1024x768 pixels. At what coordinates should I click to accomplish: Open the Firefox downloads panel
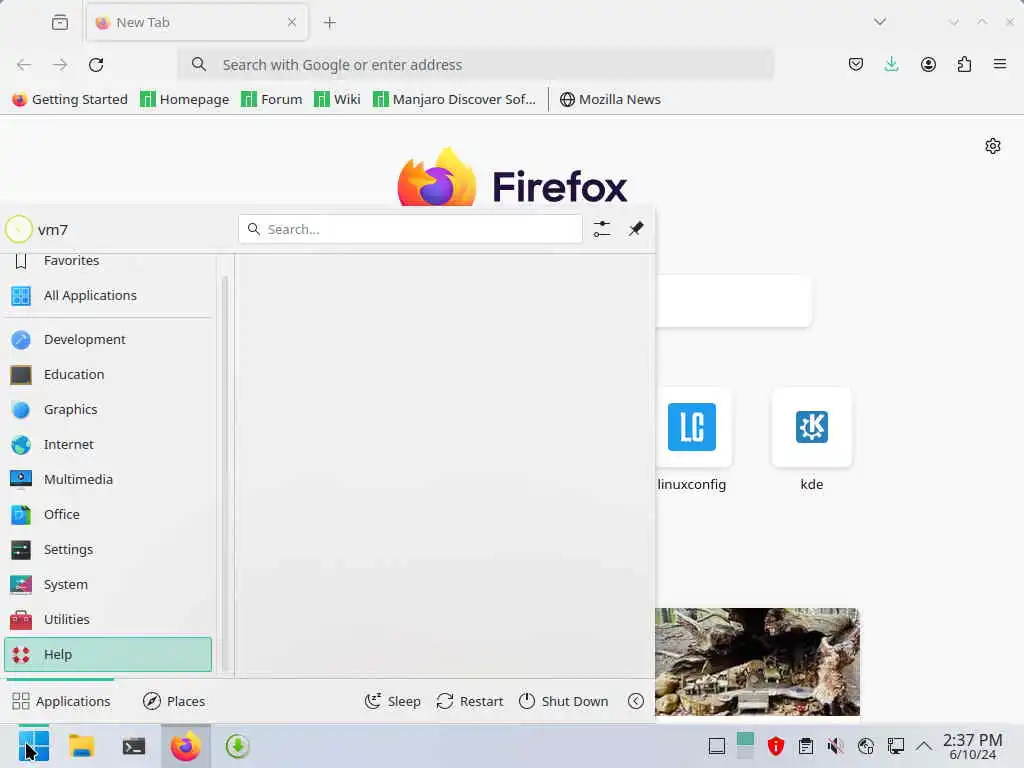click(x=891, y=65)
